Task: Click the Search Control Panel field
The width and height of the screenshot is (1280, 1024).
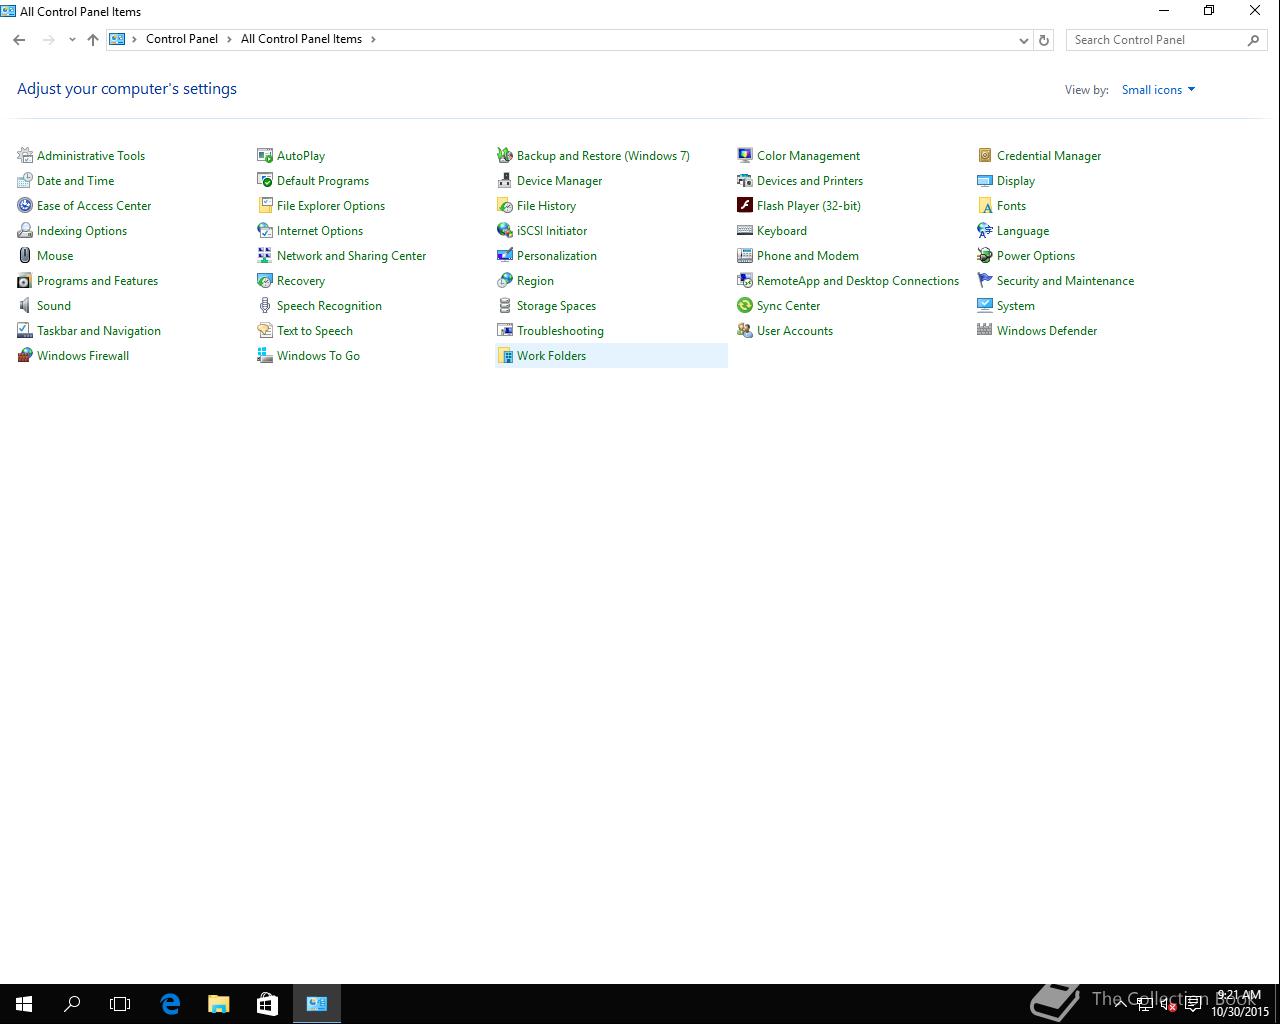Action: (x=1166, y=40)
